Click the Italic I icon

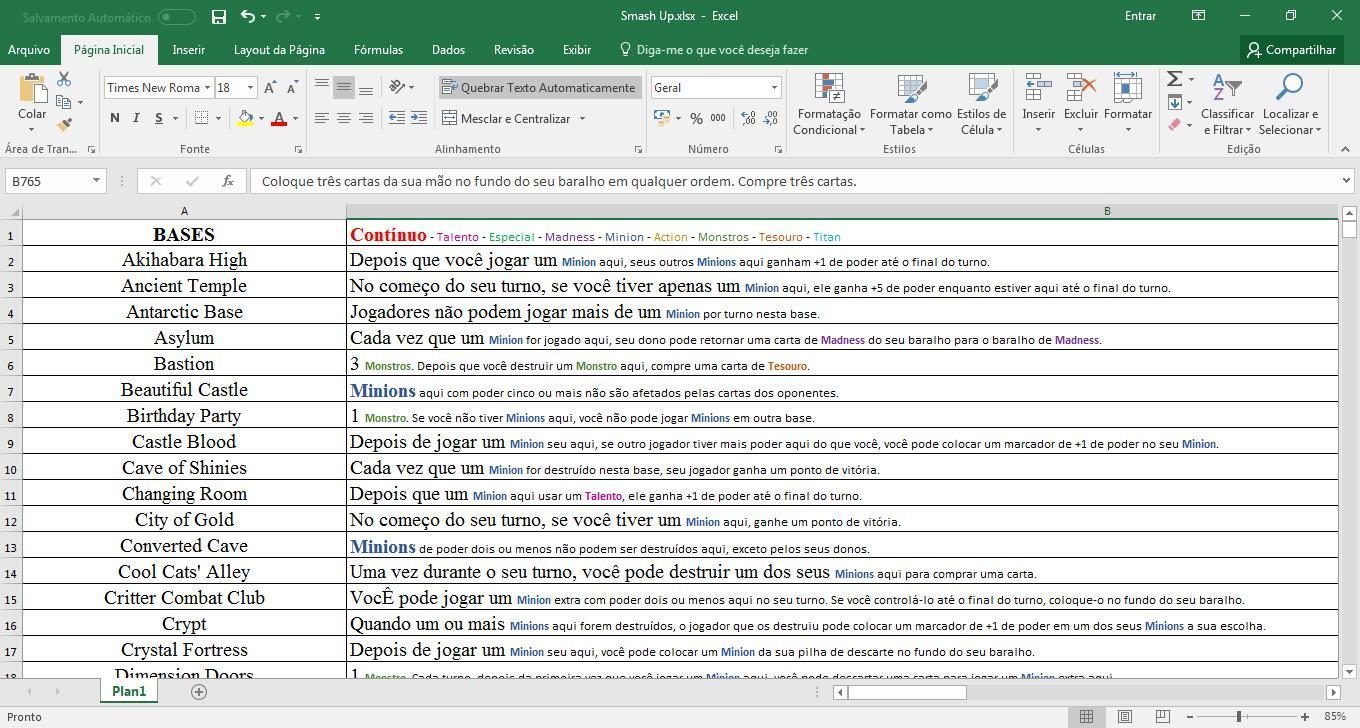[137, 118]
